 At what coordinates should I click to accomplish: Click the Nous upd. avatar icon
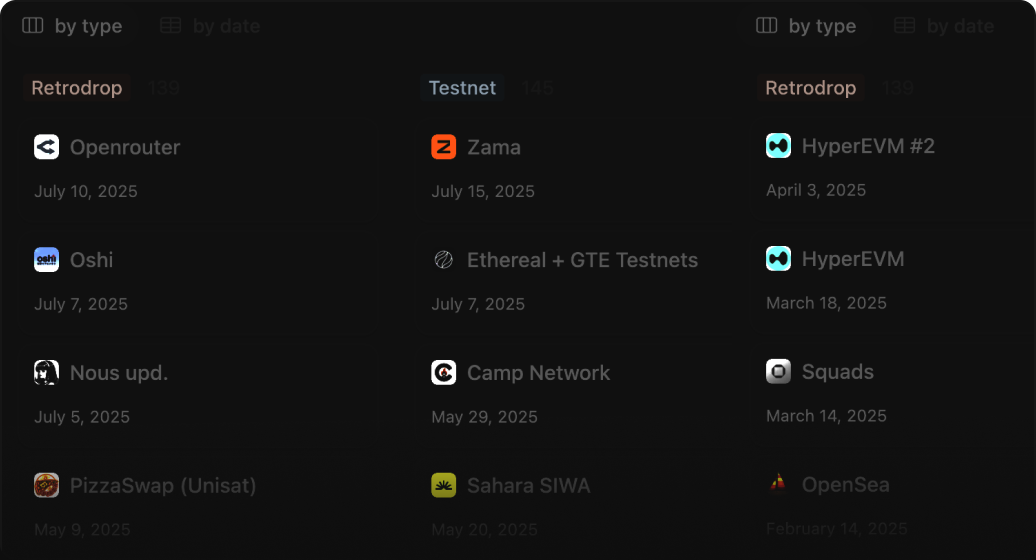[x=47, y=373]
